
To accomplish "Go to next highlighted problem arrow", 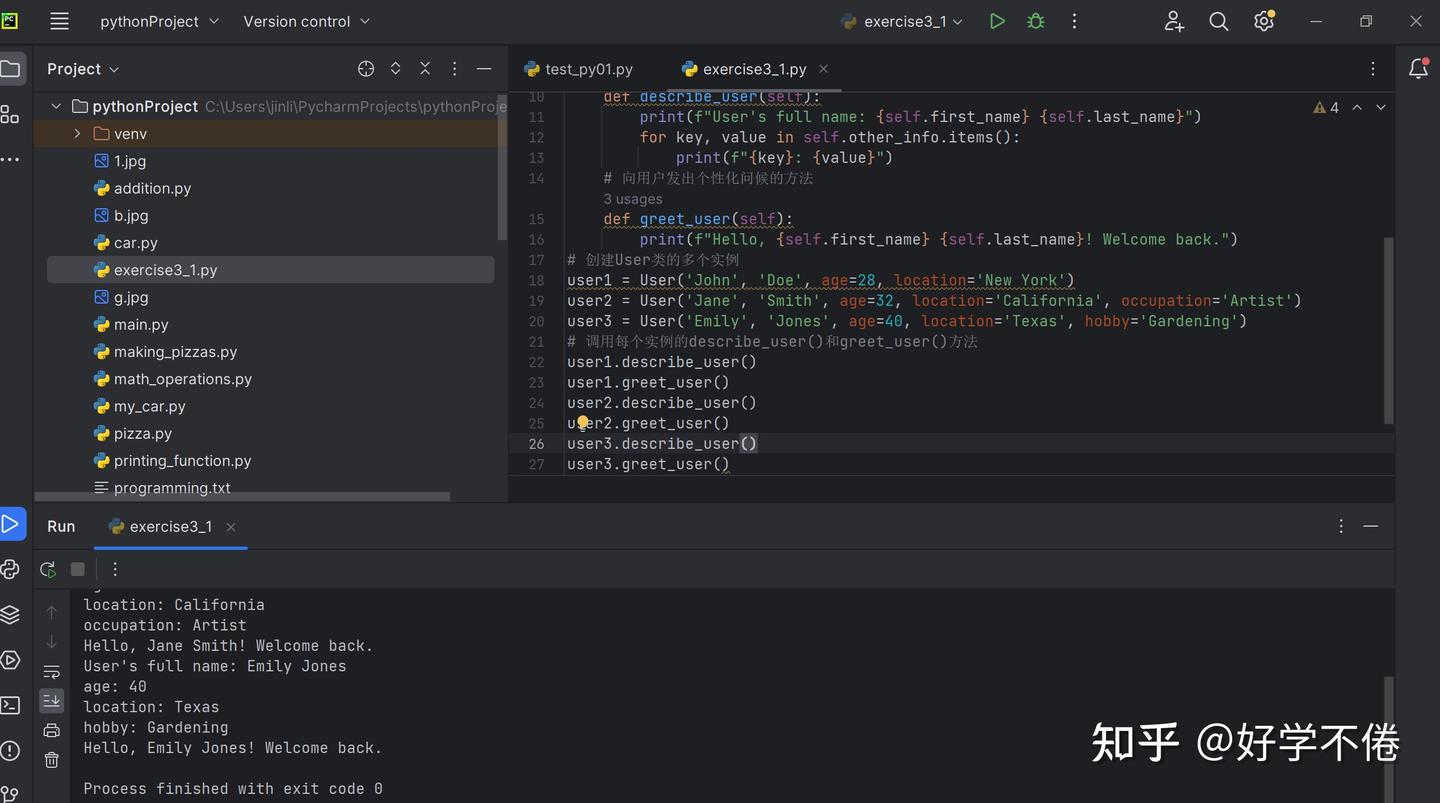I will pyautogui.click(x=1381, y=107).
